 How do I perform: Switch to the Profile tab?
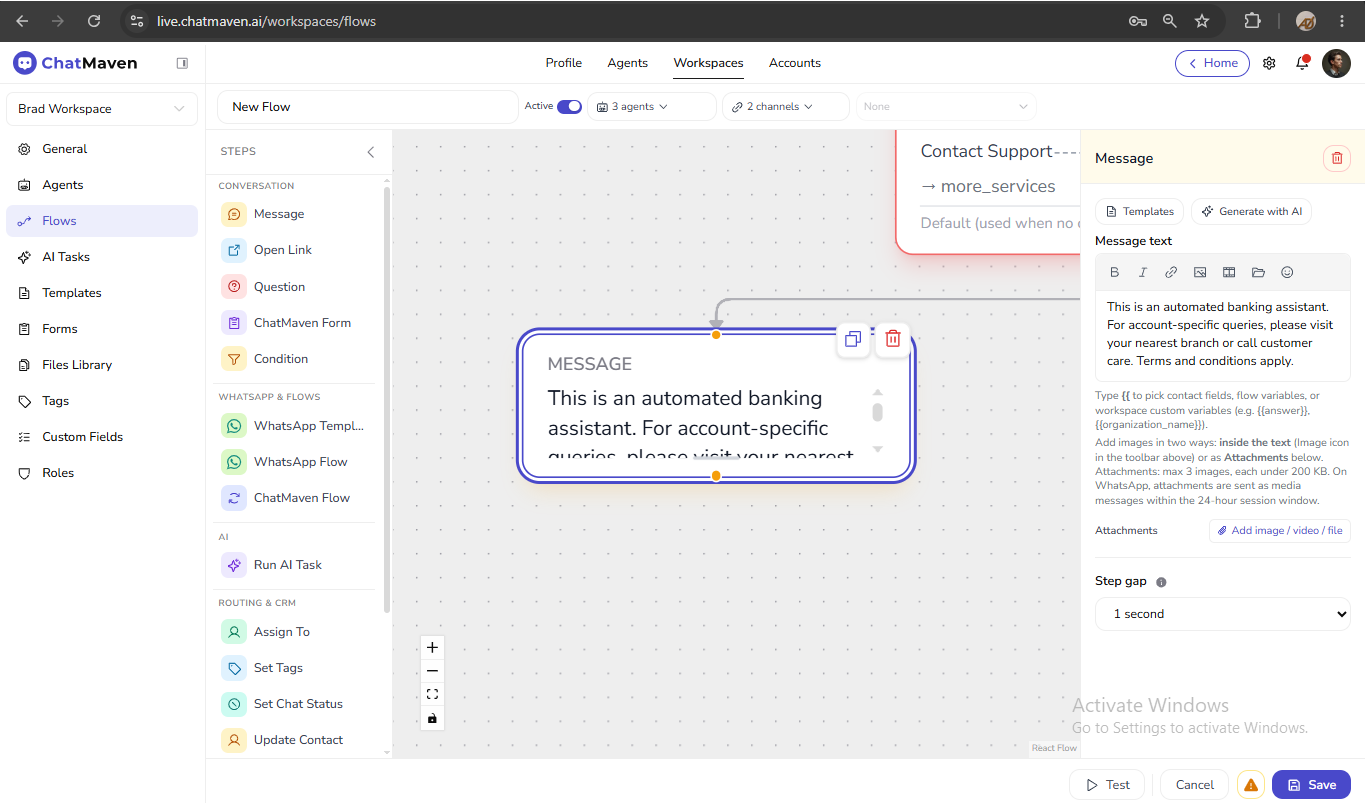(x=564, y=63)
